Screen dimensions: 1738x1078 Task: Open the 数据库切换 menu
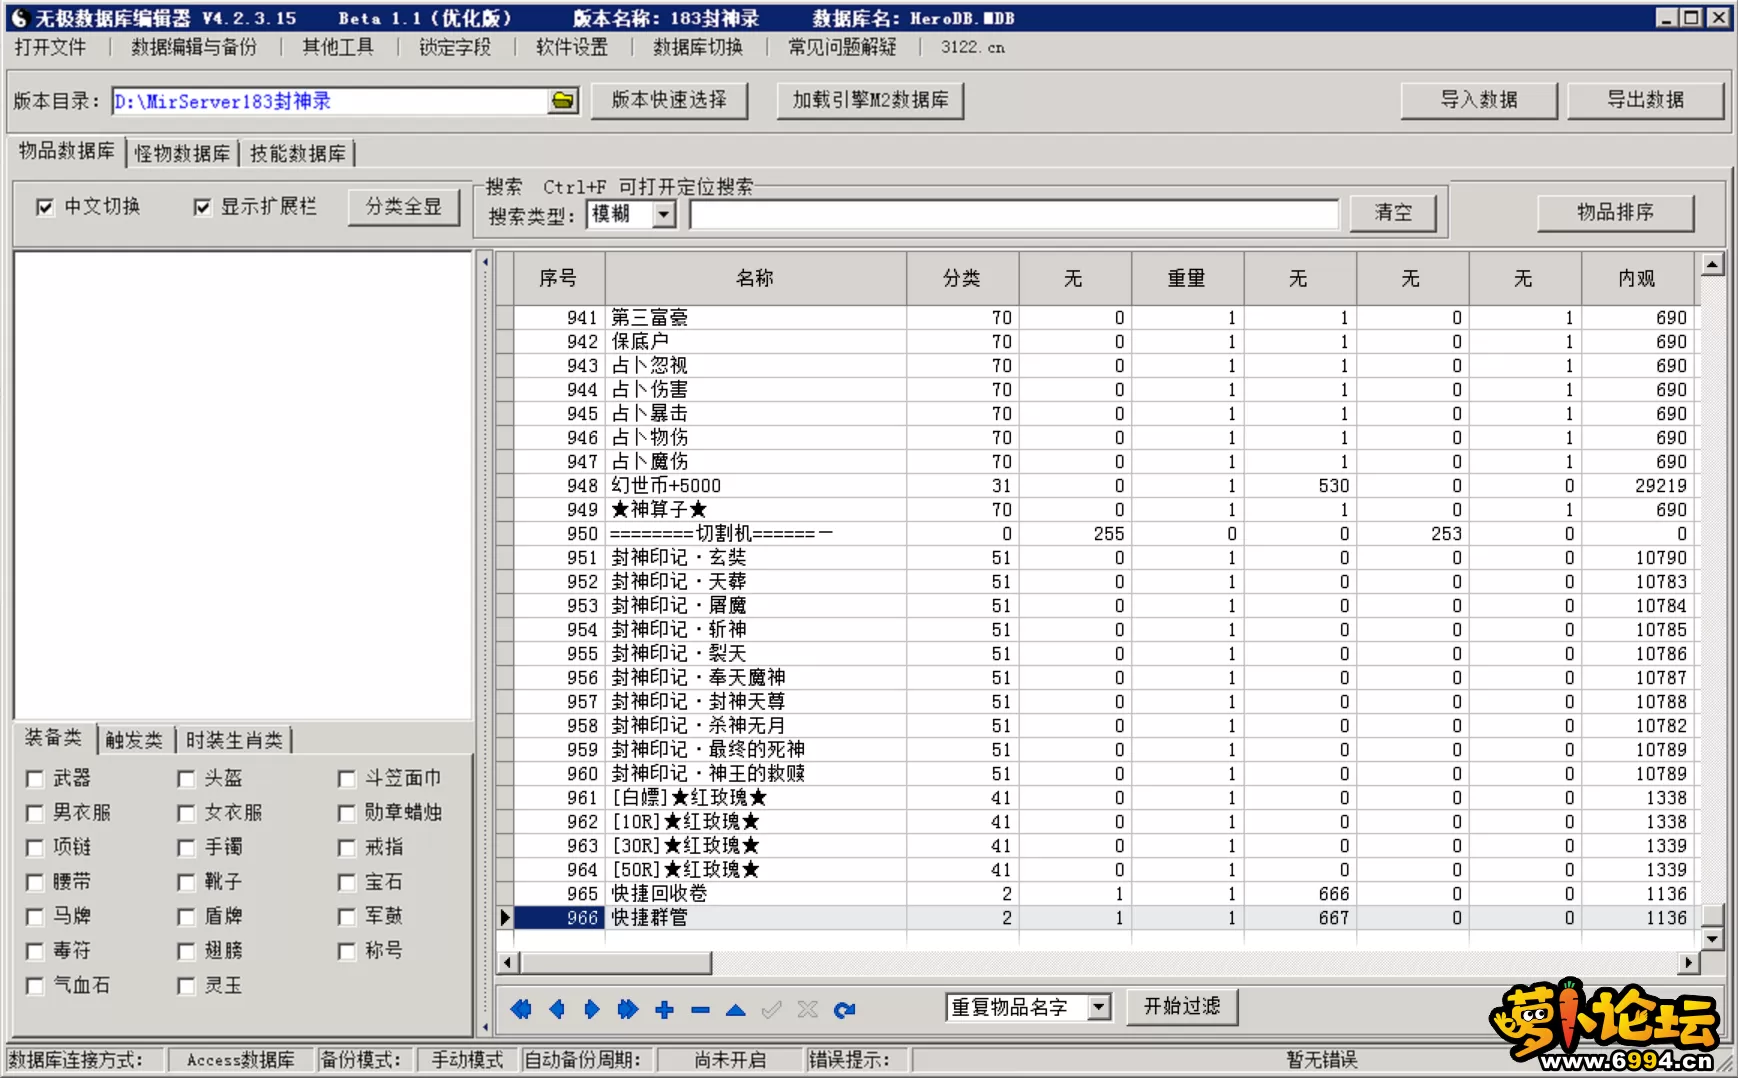tap(698, 47)
